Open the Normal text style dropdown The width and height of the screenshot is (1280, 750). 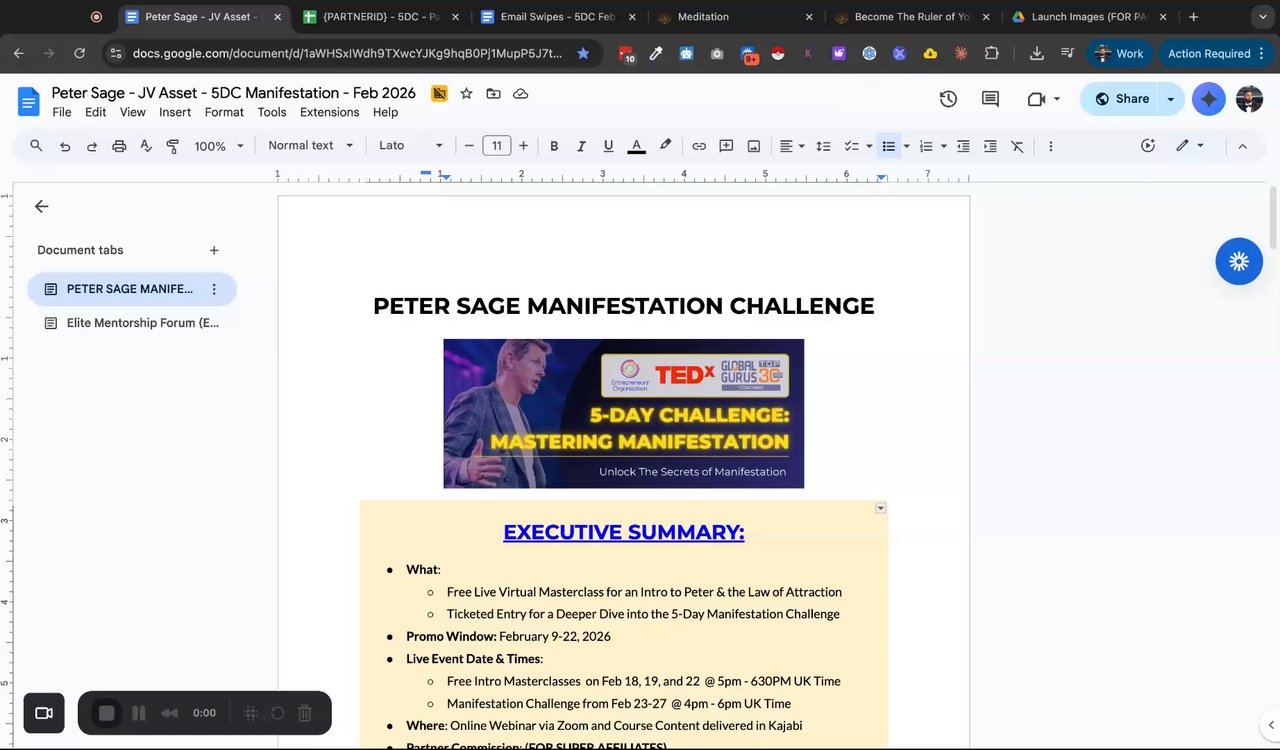click(x=310, y=146)
